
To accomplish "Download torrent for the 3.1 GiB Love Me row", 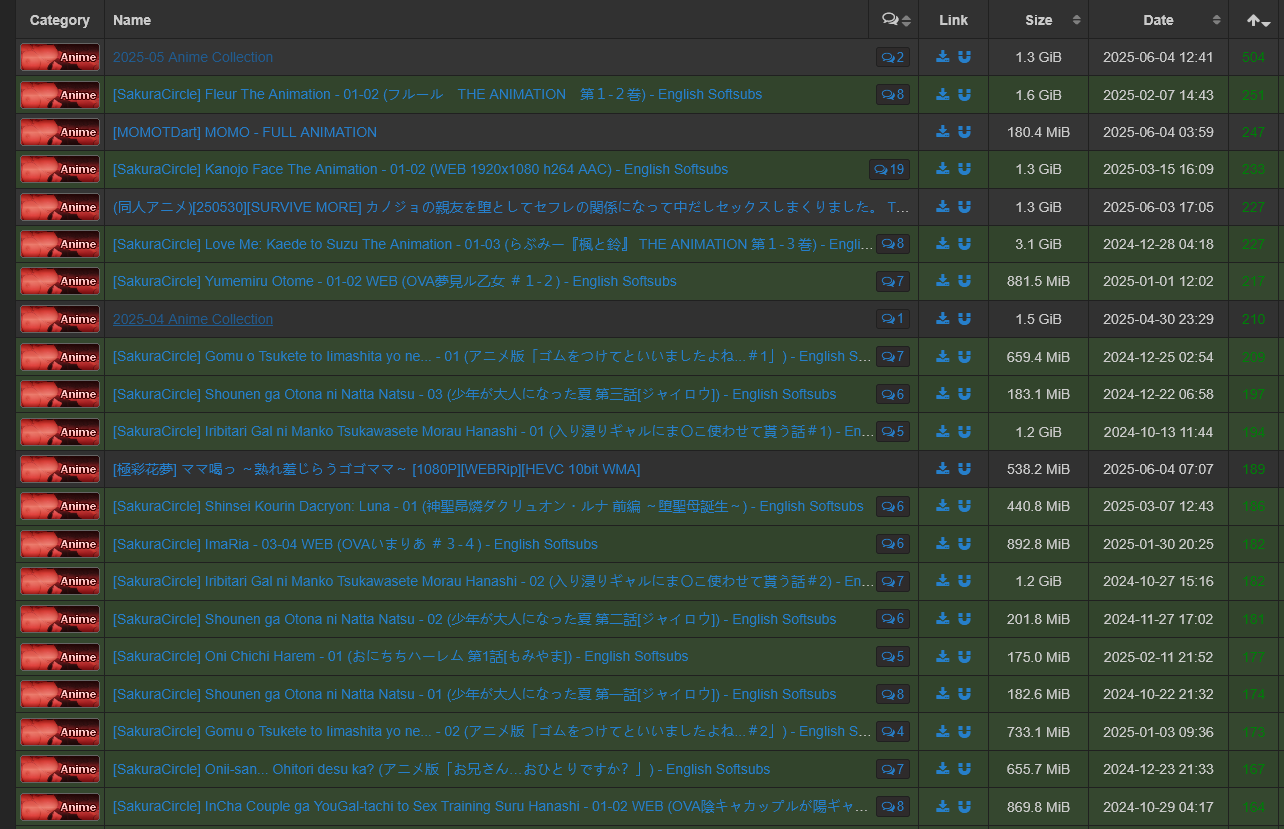I will (942, 244).
